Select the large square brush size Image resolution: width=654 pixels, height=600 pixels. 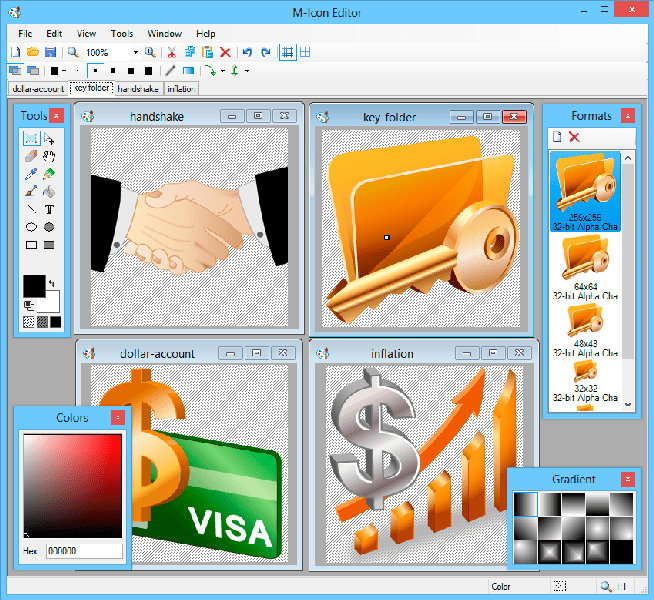tap(131, 71)
